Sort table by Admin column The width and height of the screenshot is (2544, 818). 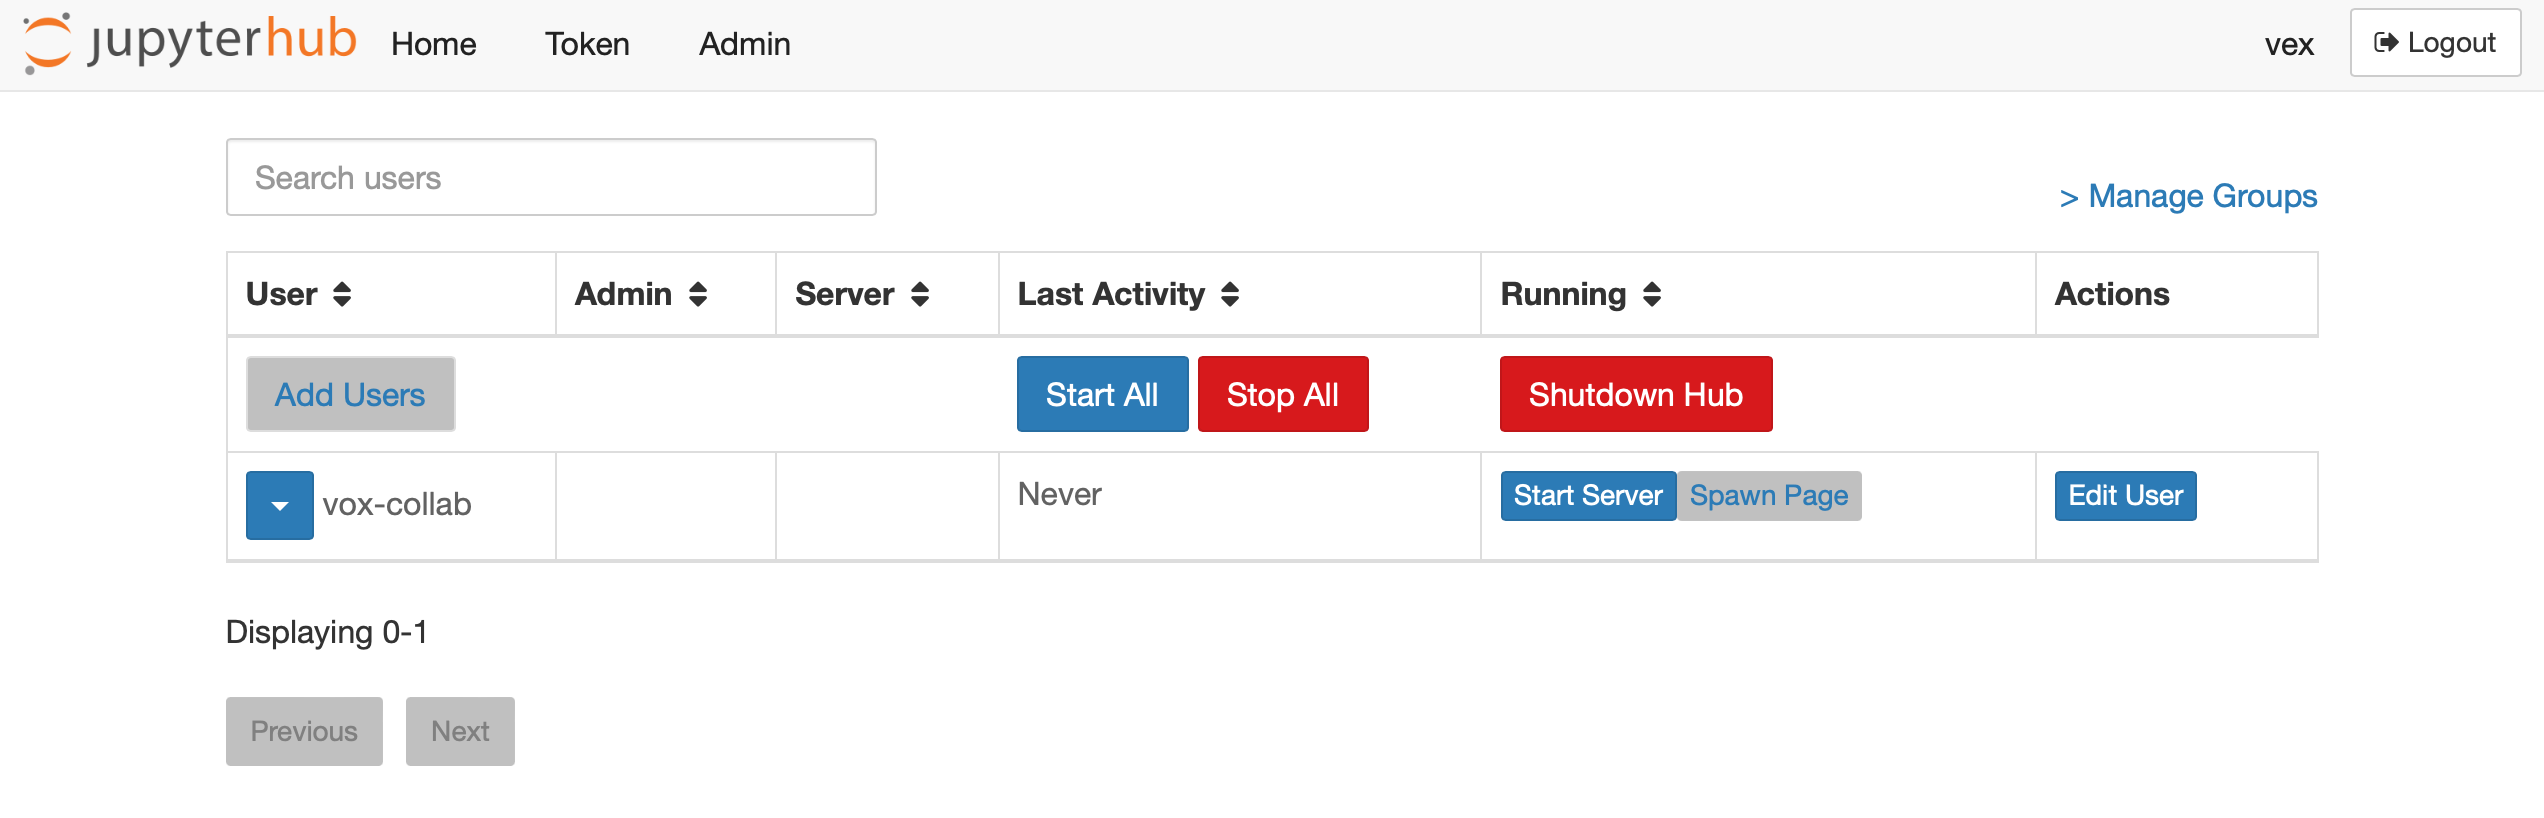[698, 294]
